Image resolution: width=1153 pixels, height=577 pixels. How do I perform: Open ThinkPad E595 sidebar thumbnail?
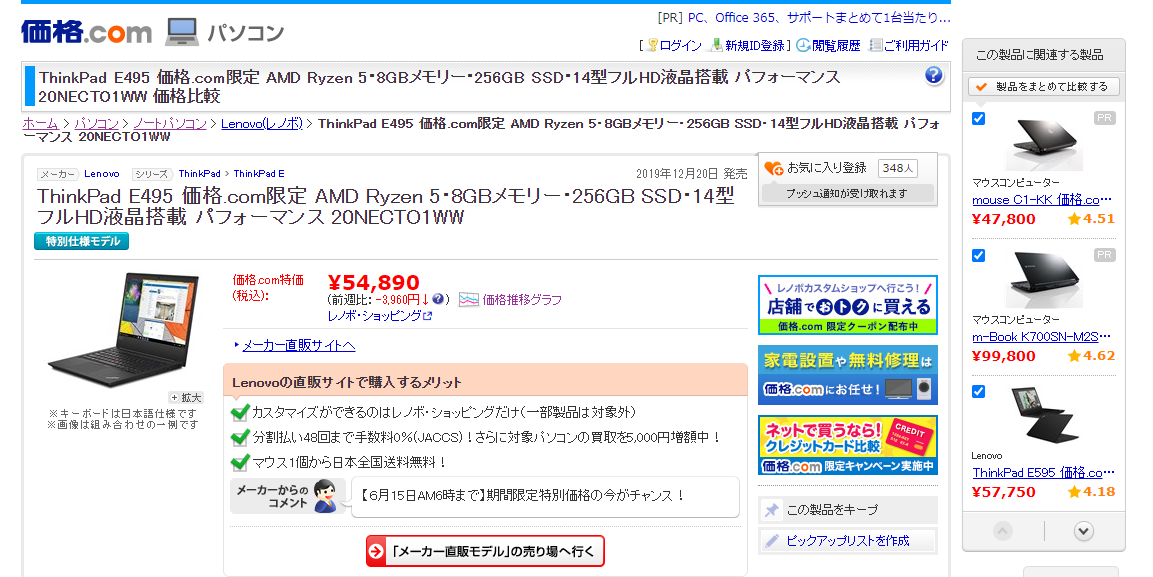pos(1044,414)
